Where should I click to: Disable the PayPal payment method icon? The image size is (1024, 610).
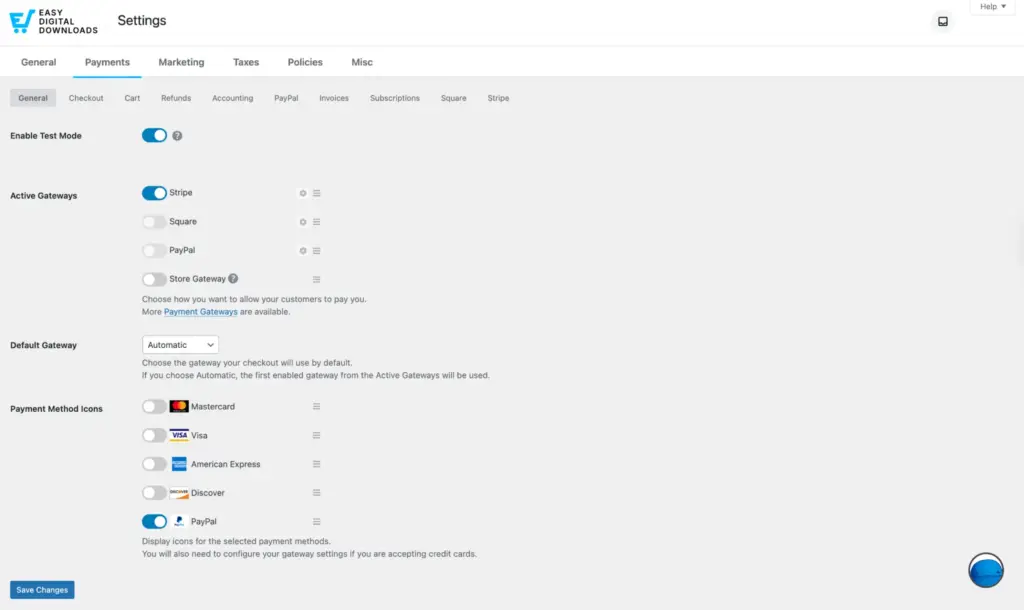point(154,521)
